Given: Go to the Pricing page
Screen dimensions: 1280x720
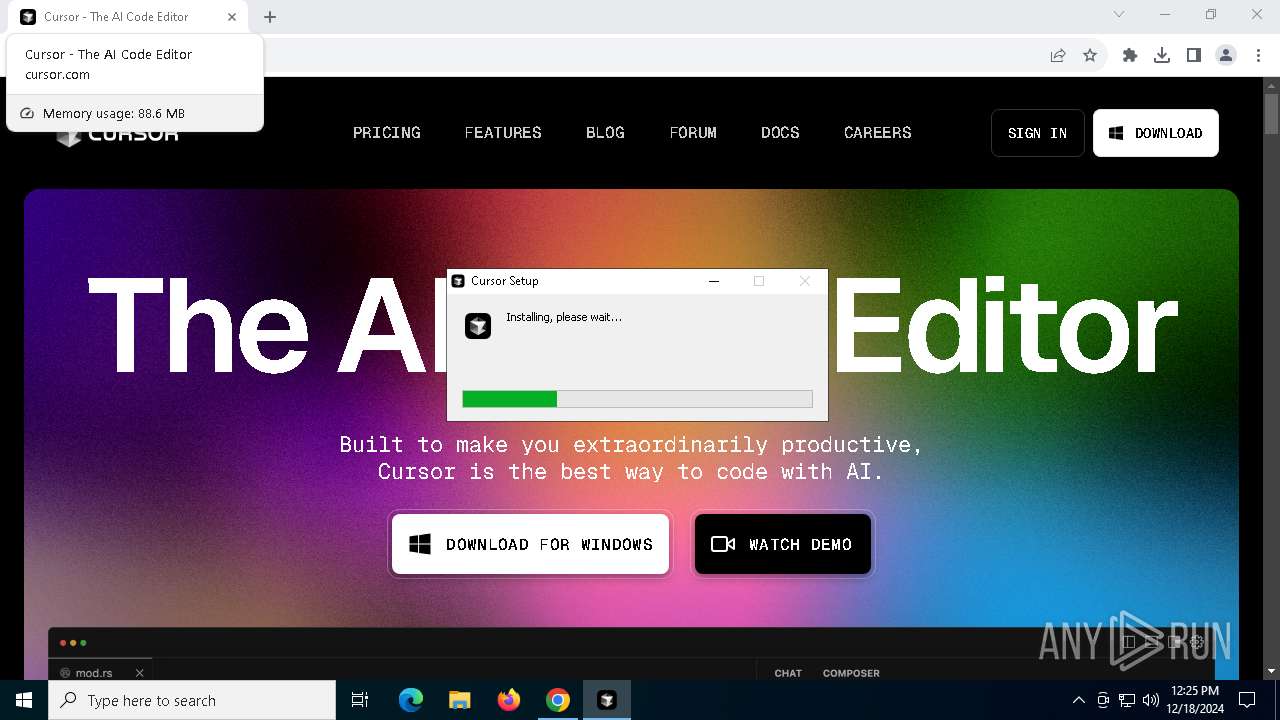Looking at the screenshot, I should [386, 133].
